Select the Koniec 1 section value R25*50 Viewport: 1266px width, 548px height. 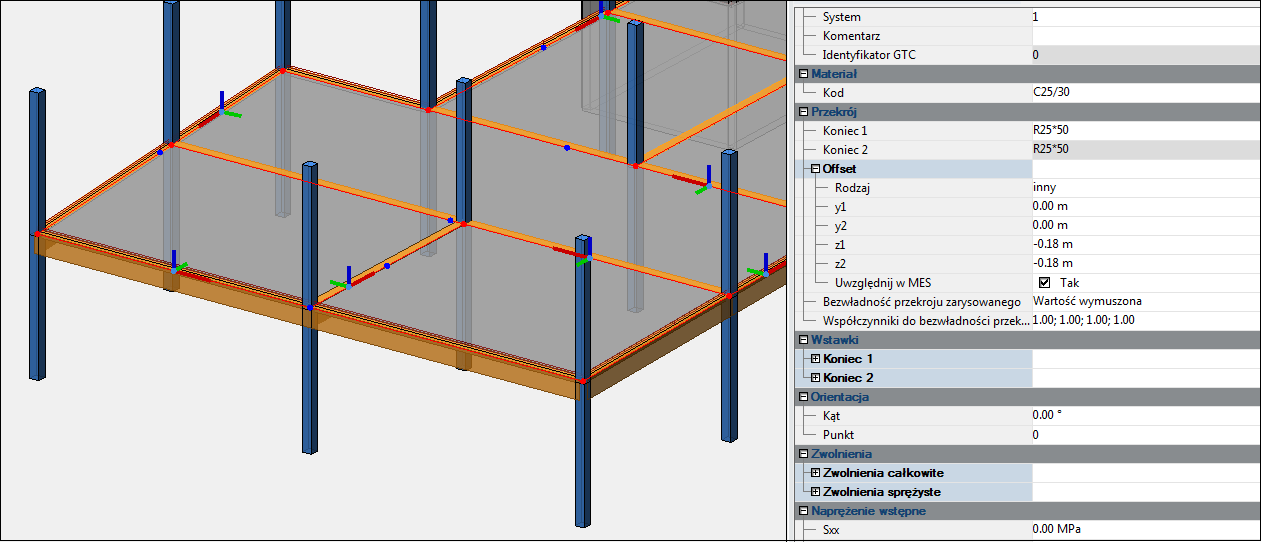[1140, 131]
